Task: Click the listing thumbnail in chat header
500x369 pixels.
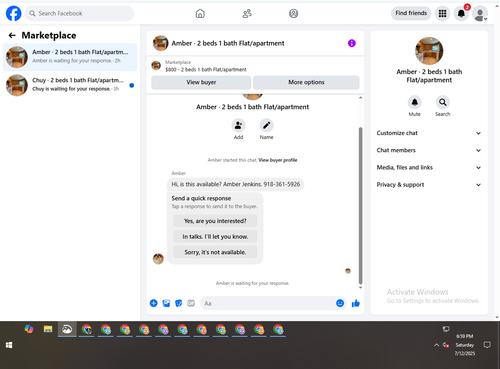Action: pos(160,43)
